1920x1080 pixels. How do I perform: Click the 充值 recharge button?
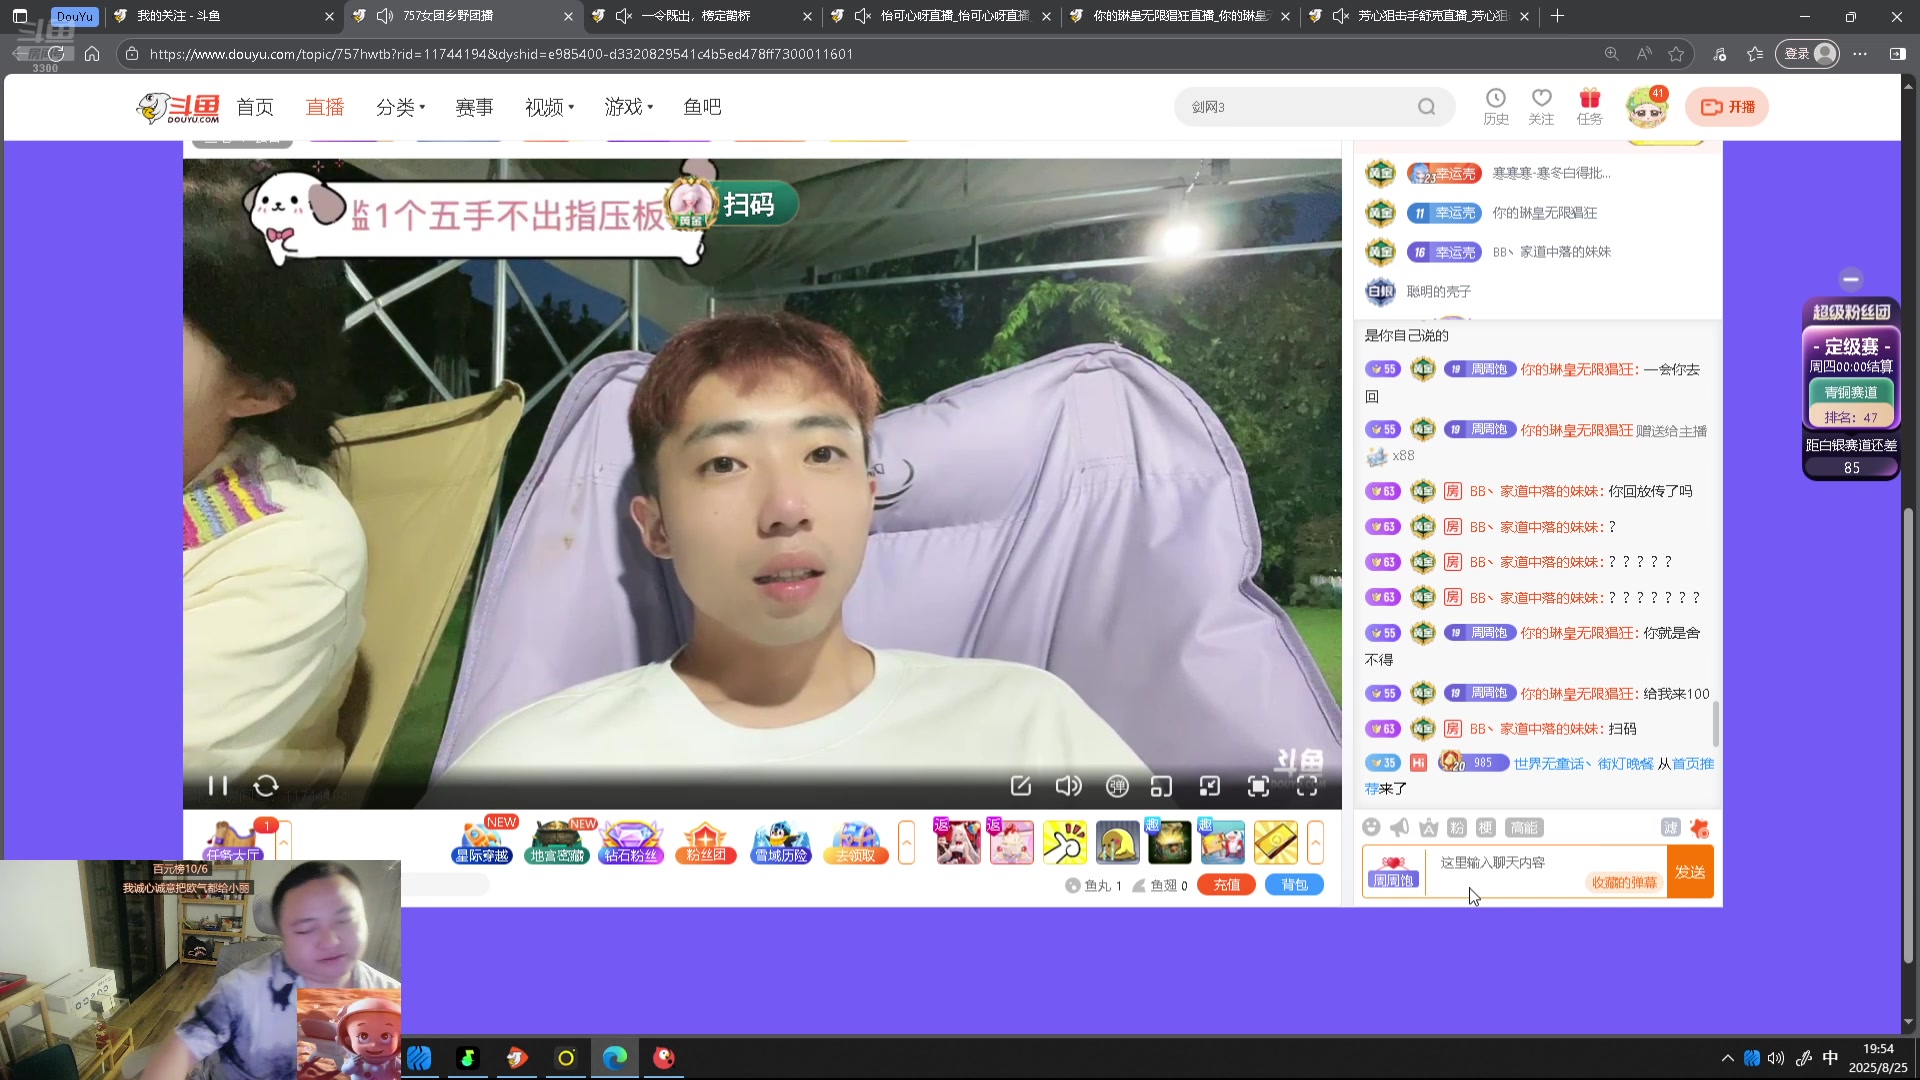tap(1226, 885)
